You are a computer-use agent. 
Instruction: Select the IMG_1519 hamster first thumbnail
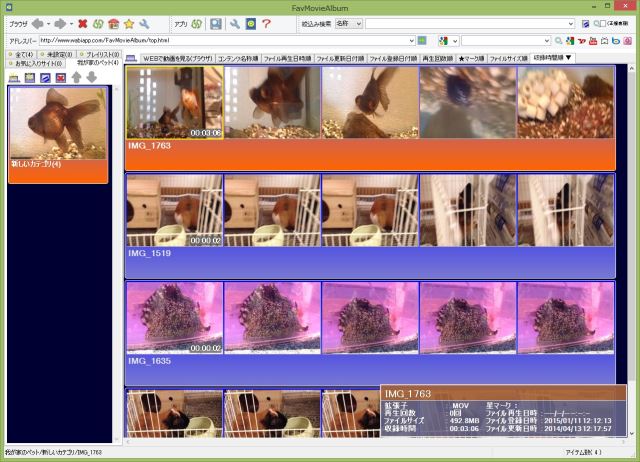174,210
